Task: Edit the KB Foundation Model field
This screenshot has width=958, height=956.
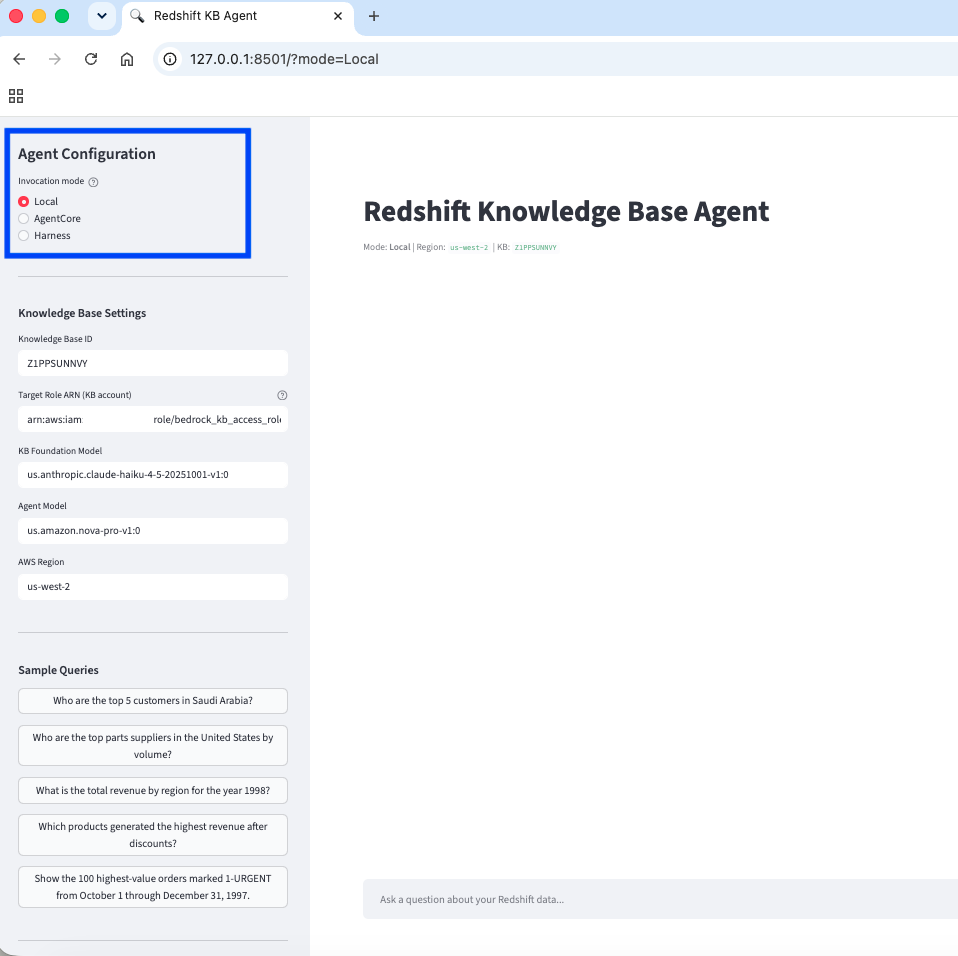Action: click(153, 475)
